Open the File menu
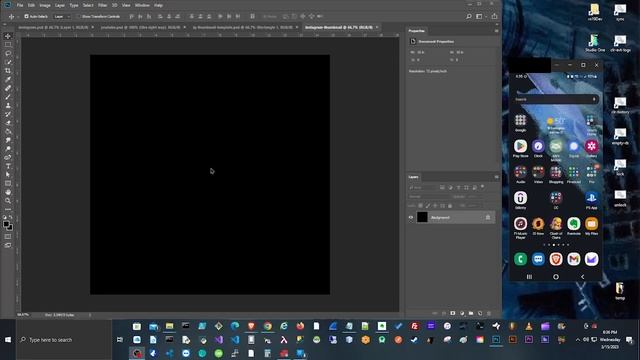The width and height of the screenshot is (640, 360). click(x=20, y=5)
